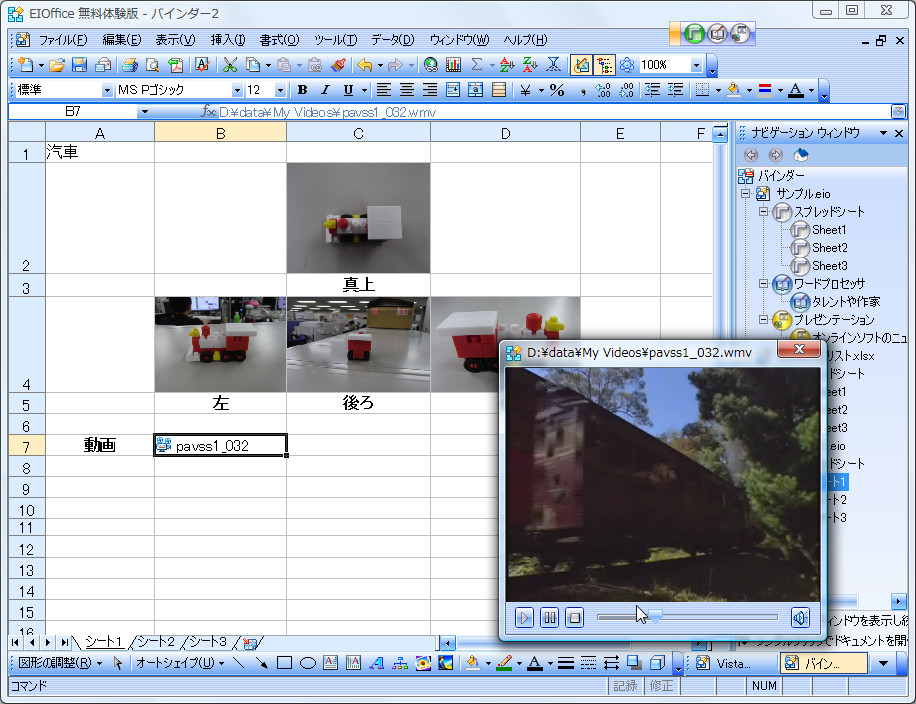Open the 書式(O) menu
Viewport: 916px width, 704px height.
pyautogui.click(x=279, y=40)
